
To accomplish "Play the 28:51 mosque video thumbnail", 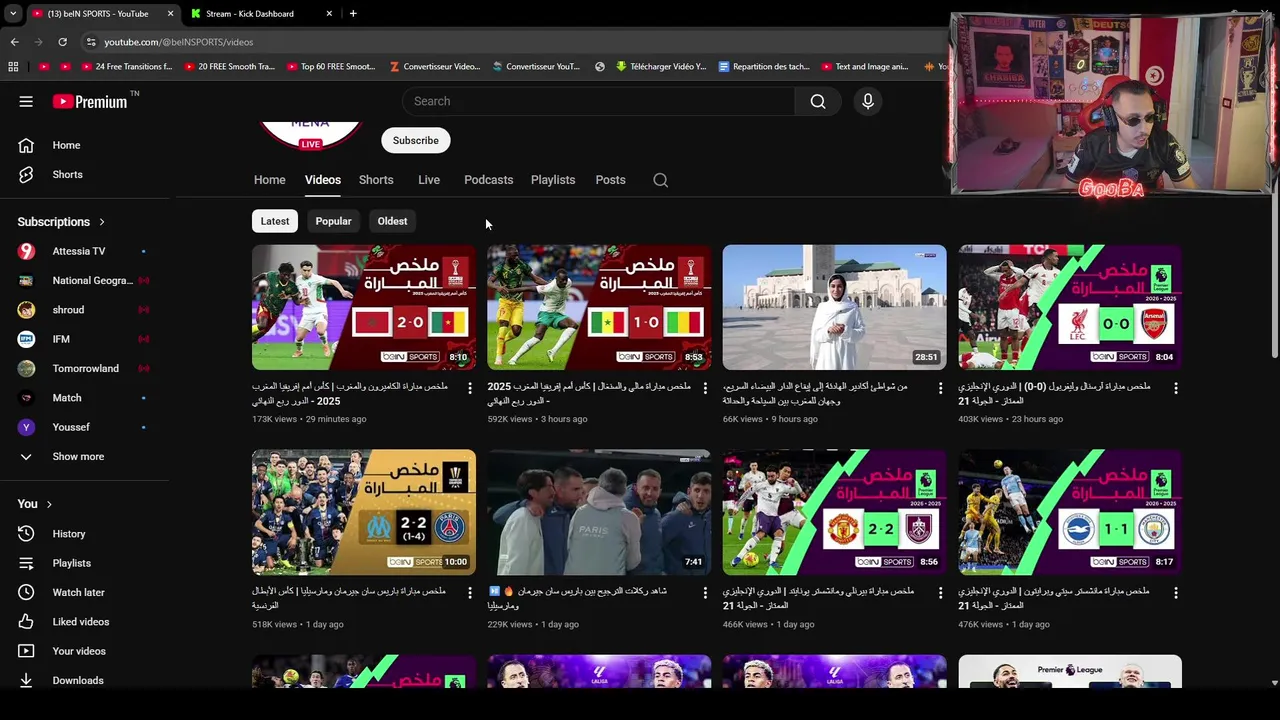I will pos(834,307).
